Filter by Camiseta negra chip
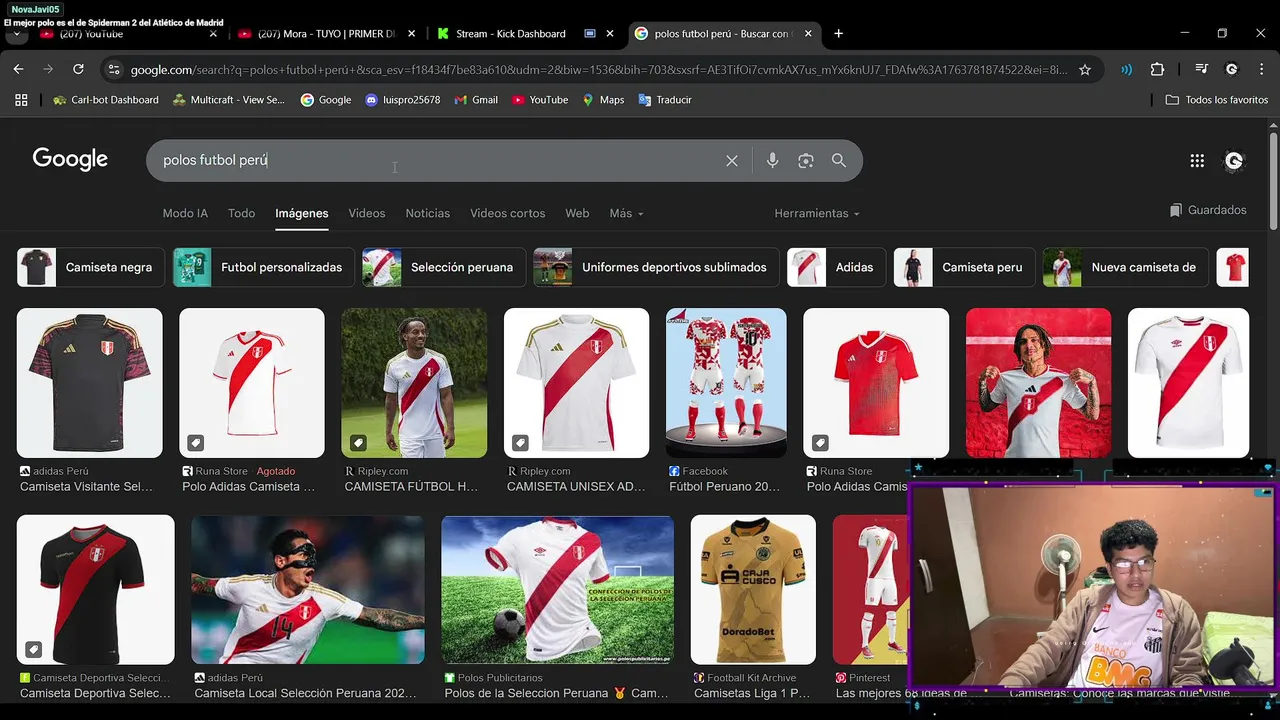 point(91,267)
